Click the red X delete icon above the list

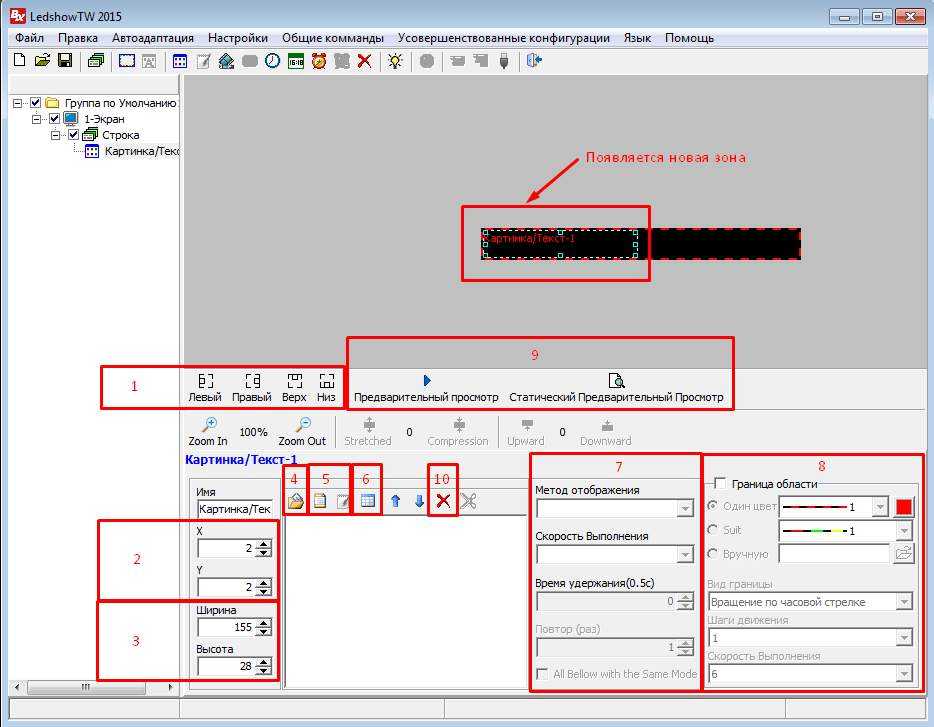[x=443, y=502]
